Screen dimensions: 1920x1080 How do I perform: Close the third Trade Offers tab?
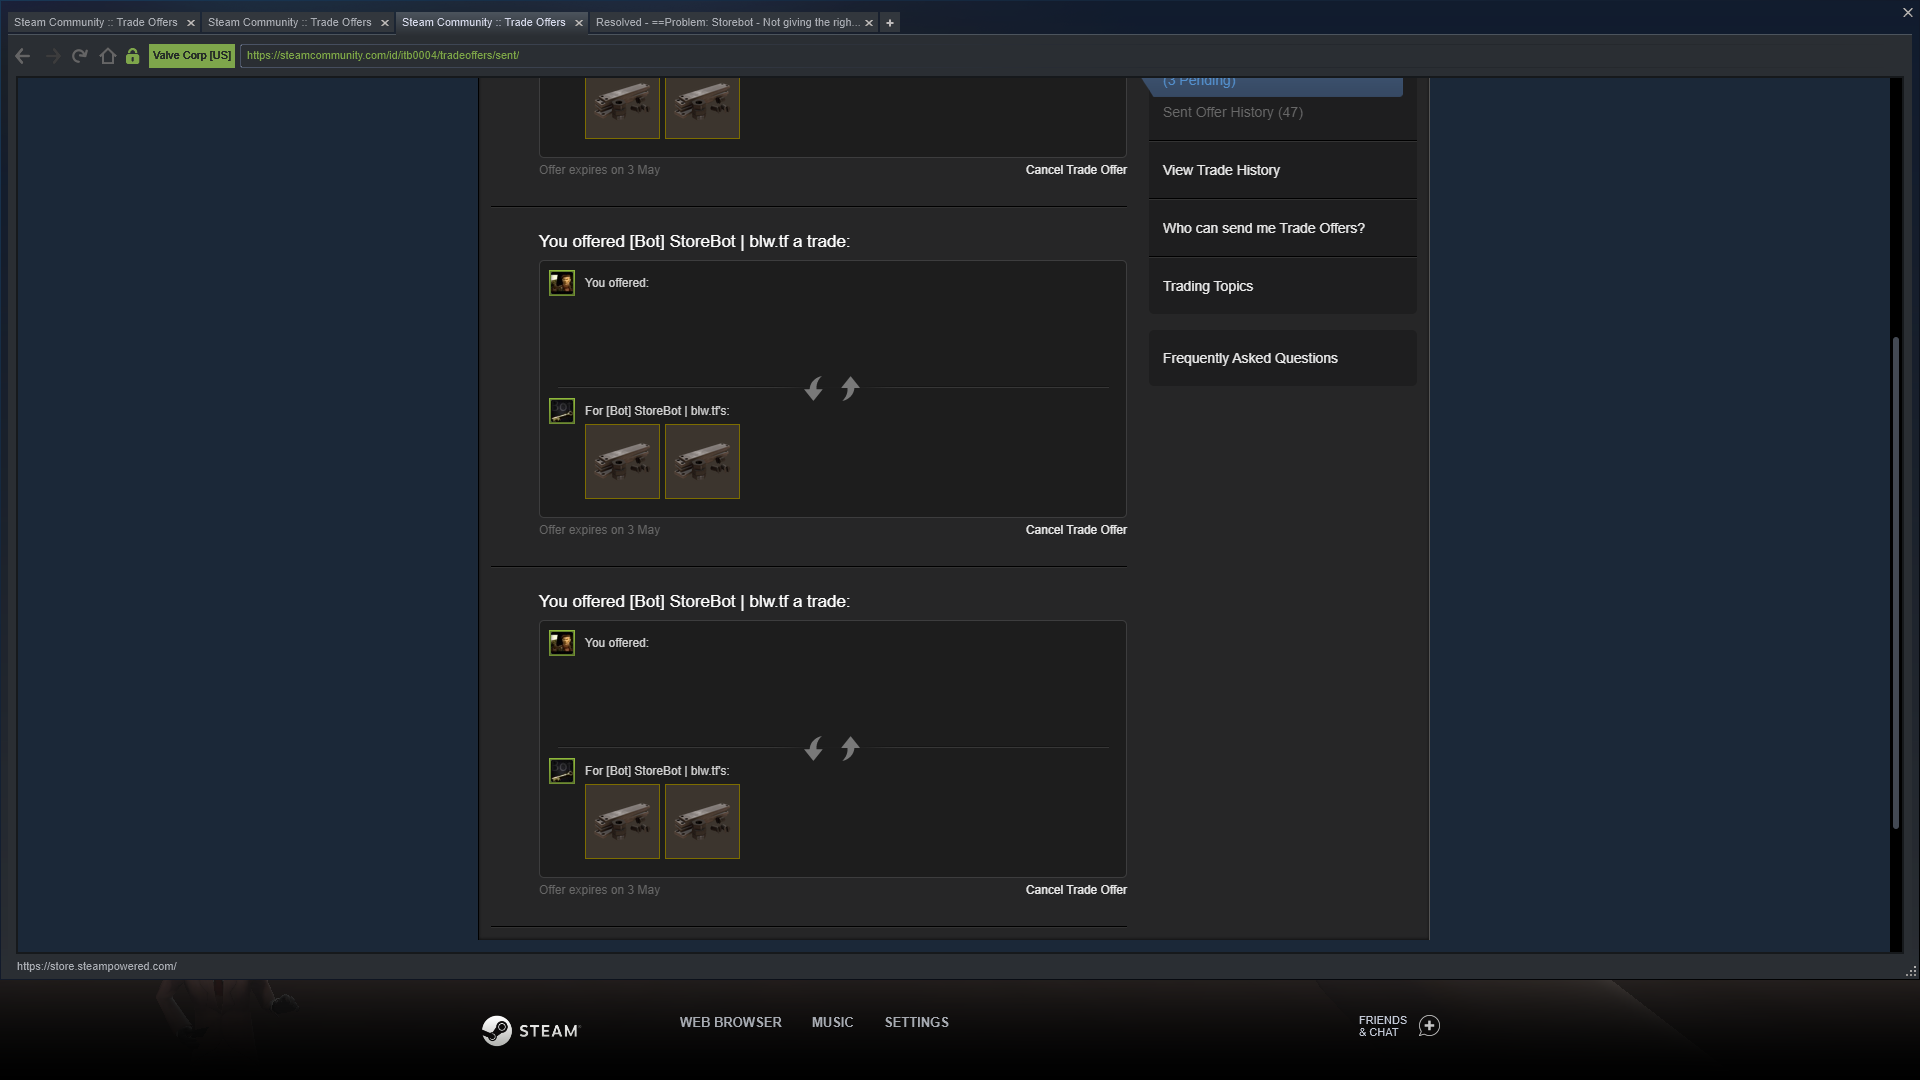coord(579,23)
